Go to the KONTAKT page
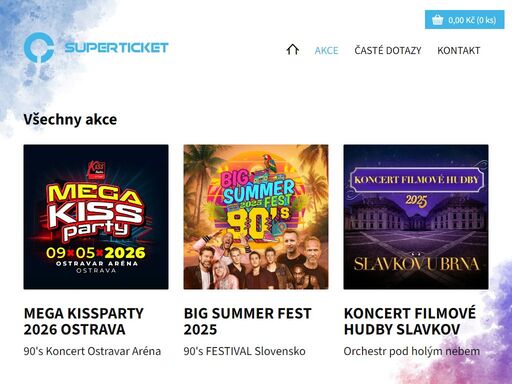This screenshot has height=384, width=512. pyautogui.click(x=459, y=50)
